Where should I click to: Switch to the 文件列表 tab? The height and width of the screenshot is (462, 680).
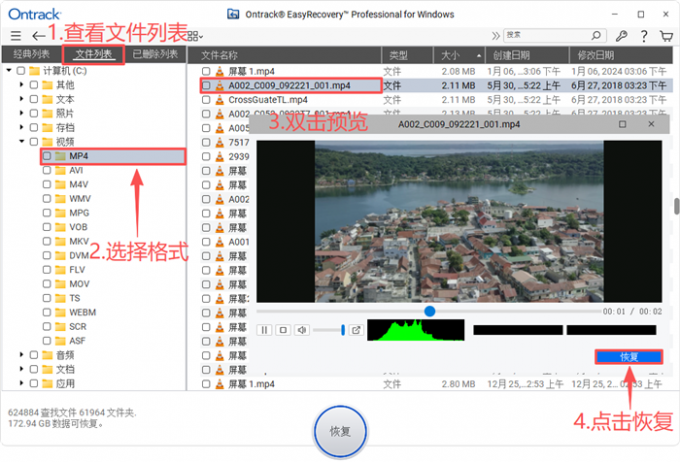94,54
